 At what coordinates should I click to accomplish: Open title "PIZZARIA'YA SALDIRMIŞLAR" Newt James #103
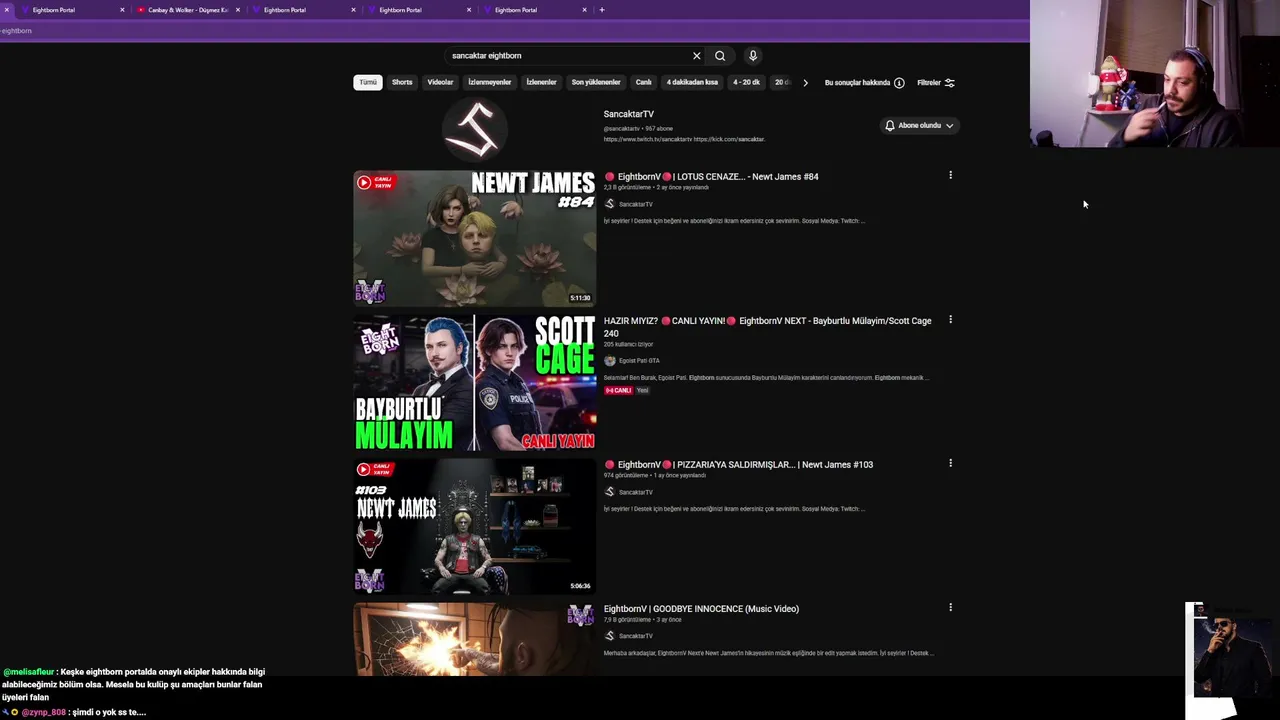[738, 465]
